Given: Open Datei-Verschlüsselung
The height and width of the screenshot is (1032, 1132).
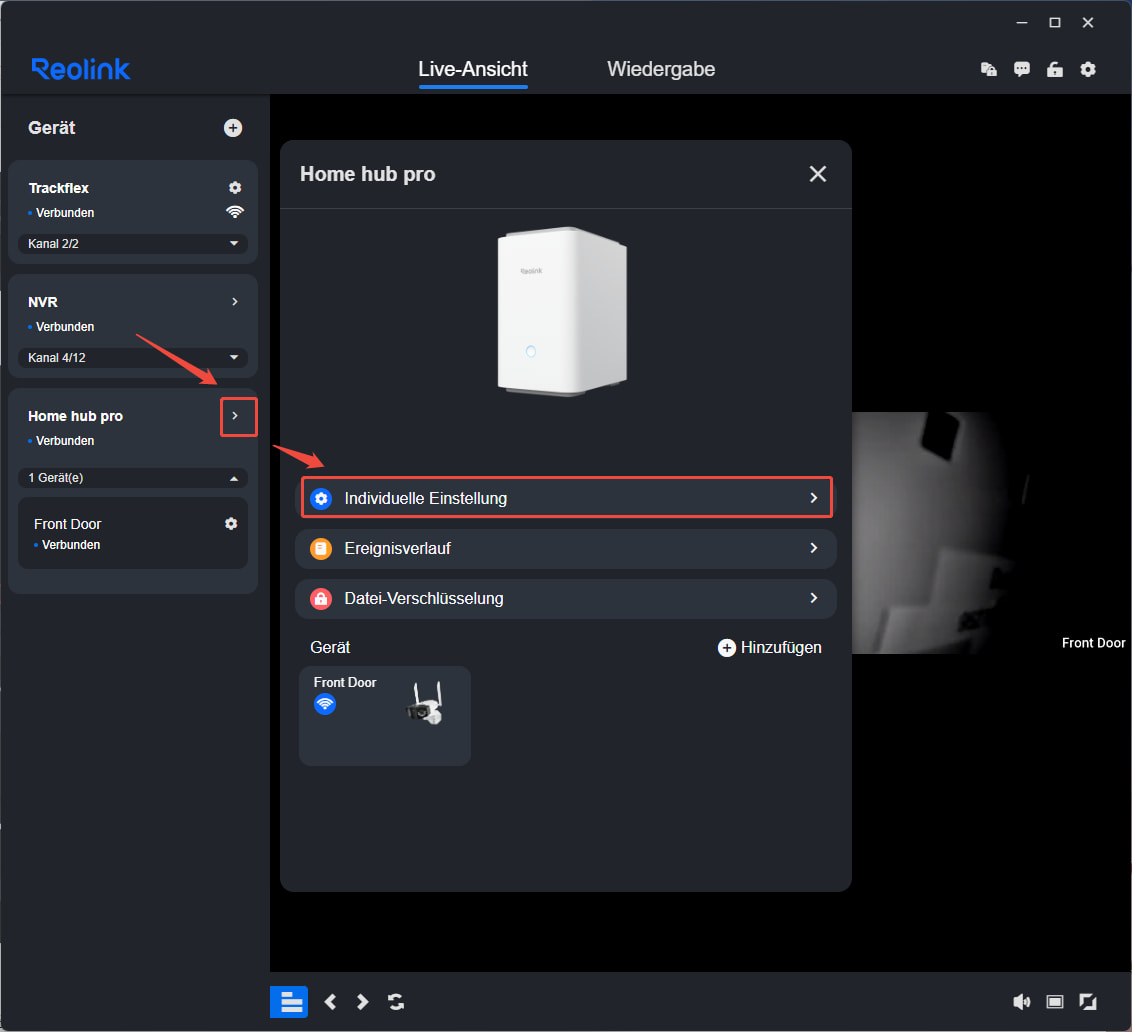Looking at the screenshot, I should [x=566, y=598].
